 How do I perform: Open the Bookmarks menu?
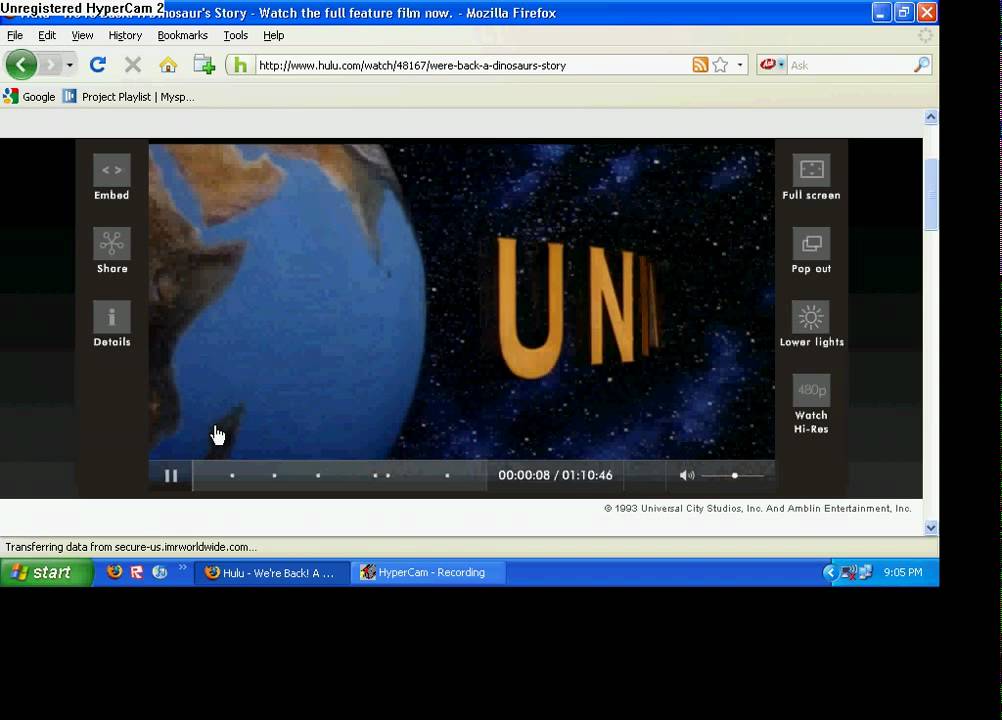pyautogui.click(x=183, y=35)
